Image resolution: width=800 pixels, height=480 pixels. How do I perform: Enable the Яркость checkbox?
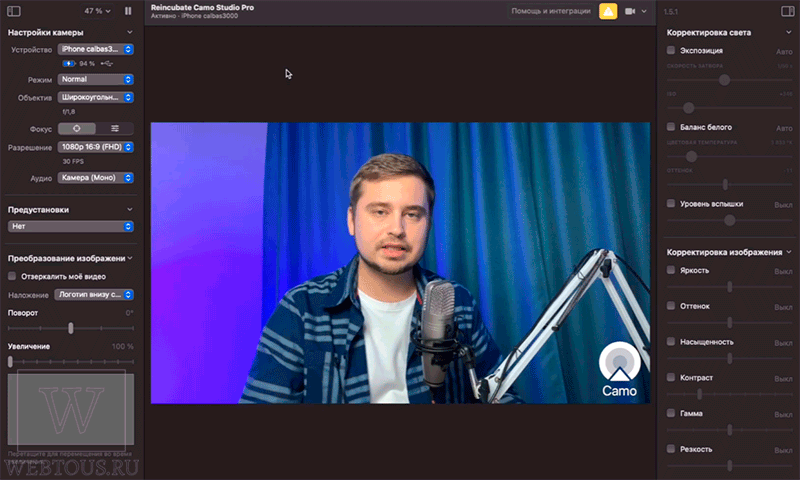[x=671, y=270]
